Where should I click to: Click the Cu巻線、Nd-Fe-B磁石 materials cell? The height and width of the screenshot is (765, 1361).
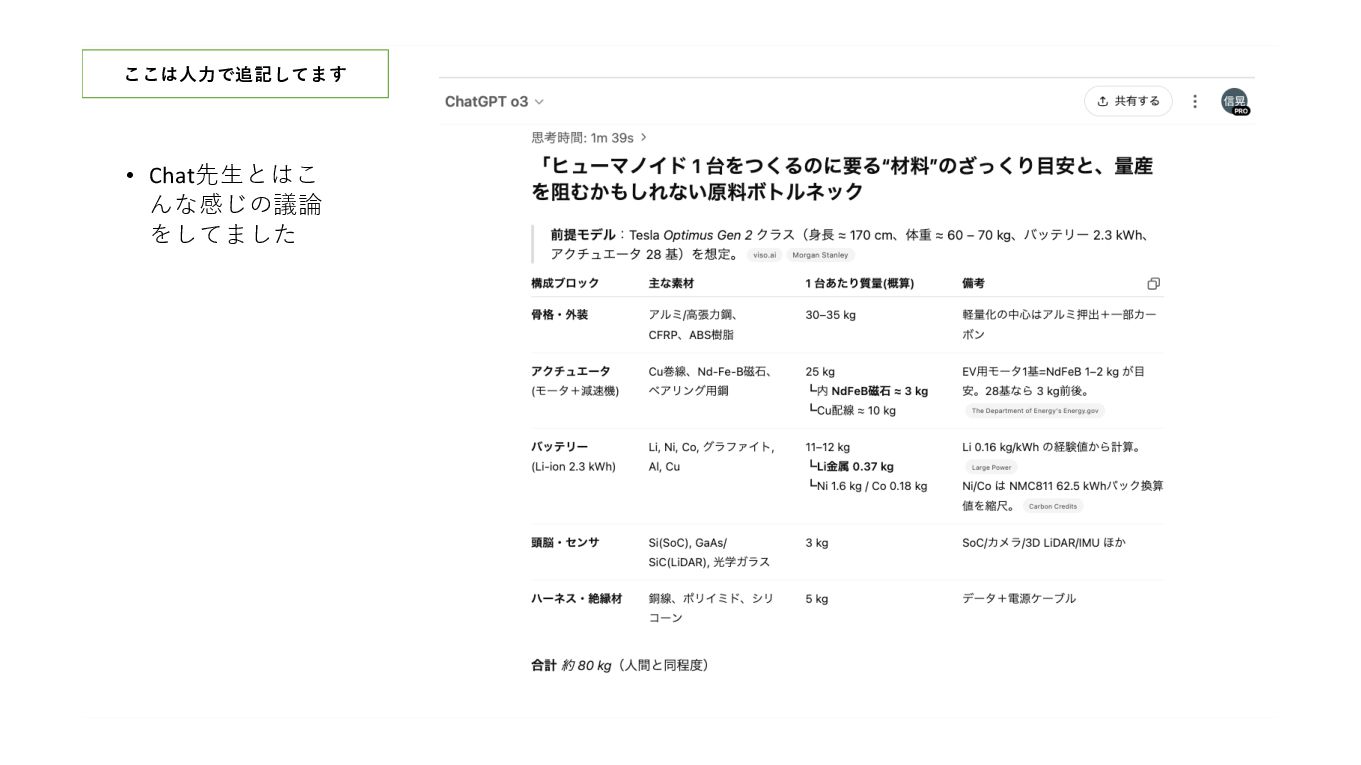711,381
